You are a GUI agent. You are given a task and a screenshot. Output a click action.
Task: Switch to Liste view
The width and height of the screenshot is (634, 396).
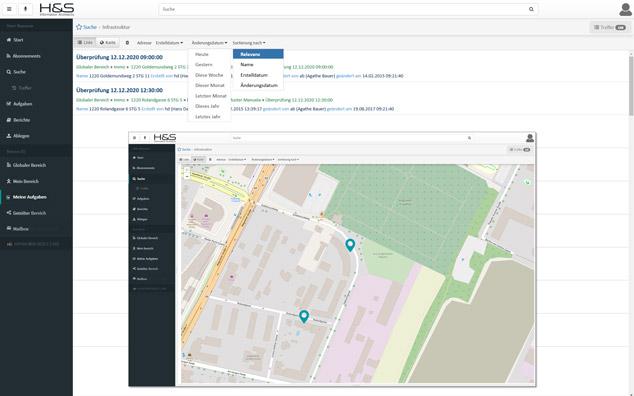[85, 42]
